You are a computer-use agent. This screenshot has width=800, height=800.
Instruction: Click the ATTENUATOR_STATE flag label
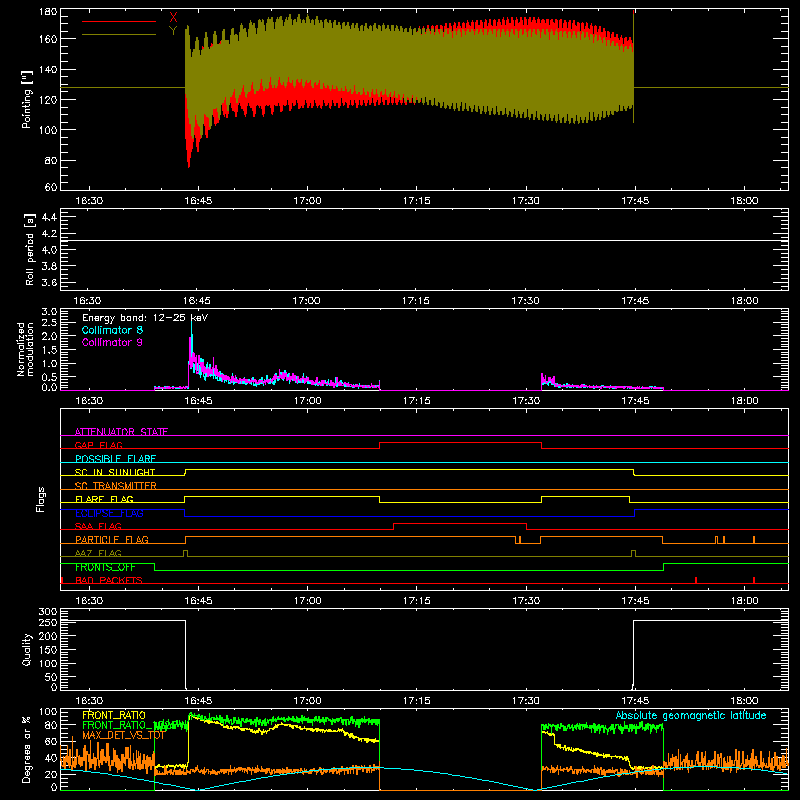click(x=121, y=432)
